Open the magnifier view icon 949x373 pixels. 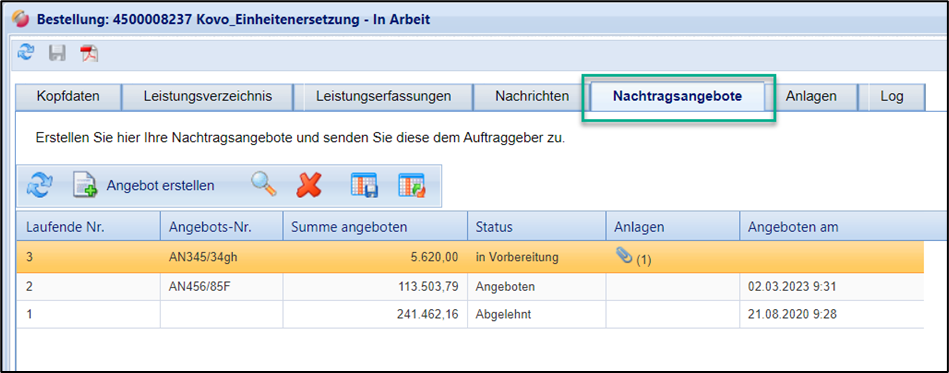[264, 185]
